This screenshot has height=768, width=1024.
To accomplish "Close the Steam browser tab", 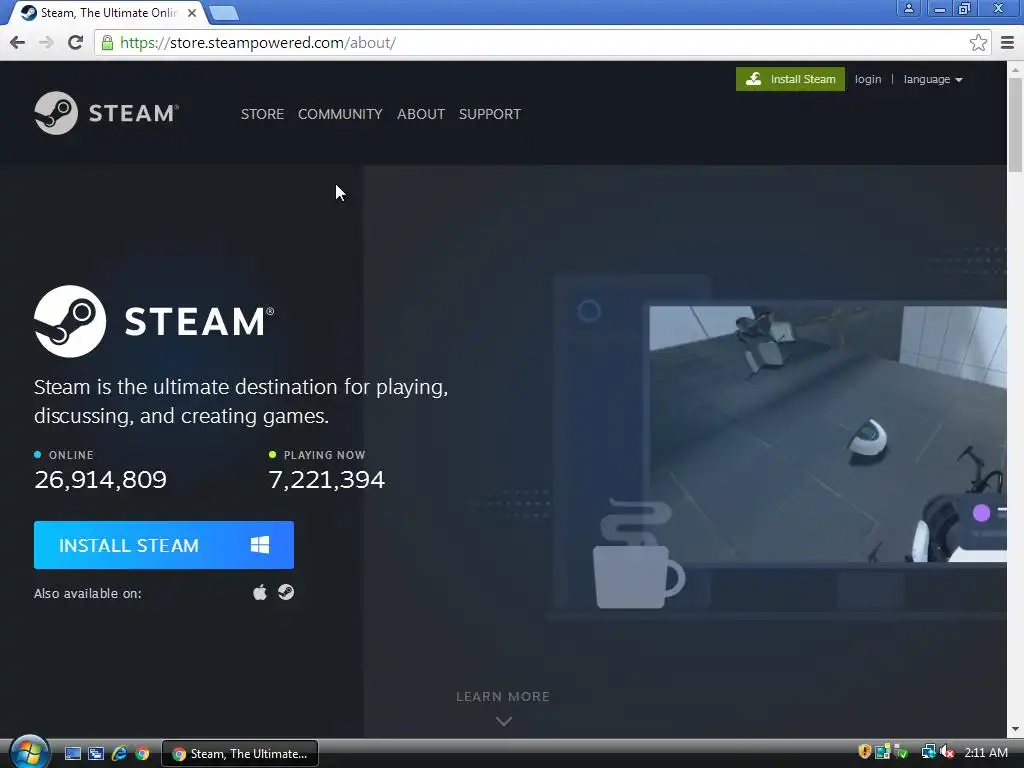I will 192,12.
